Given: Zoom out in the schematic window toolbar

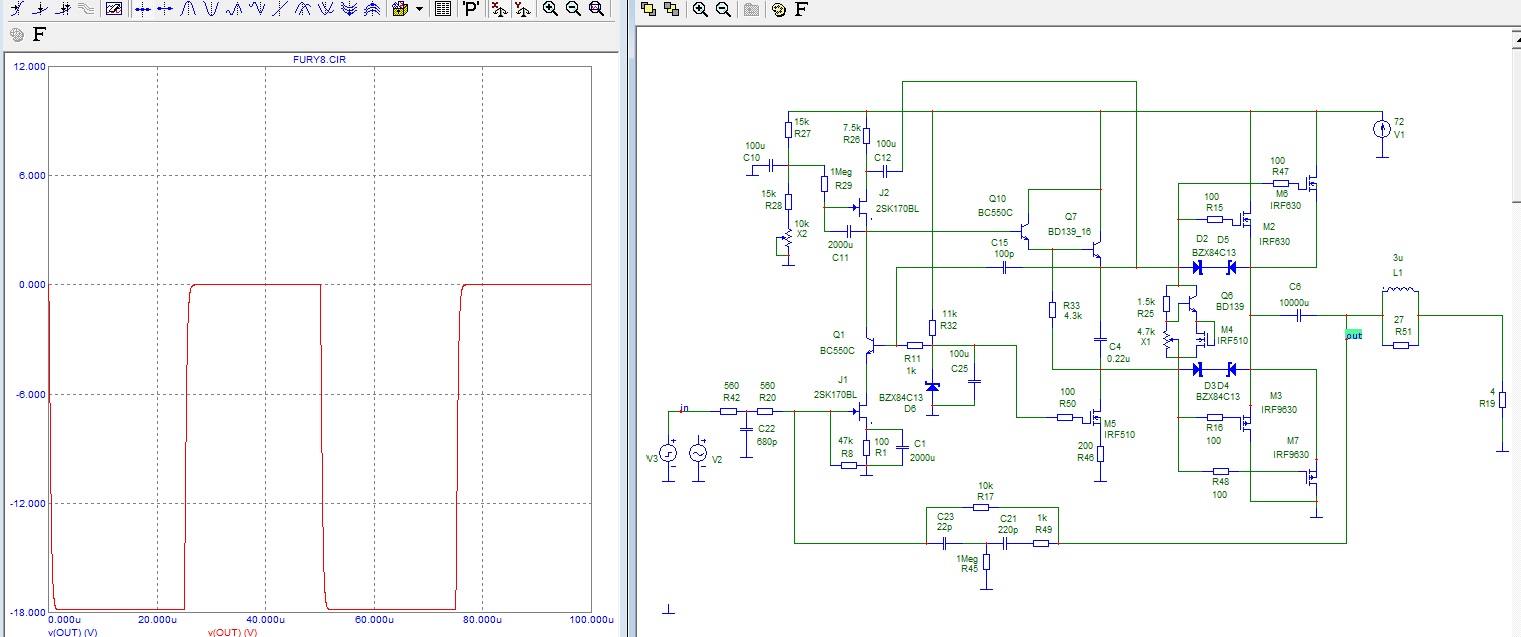Looking at the screenshot, I should point(722,9).
